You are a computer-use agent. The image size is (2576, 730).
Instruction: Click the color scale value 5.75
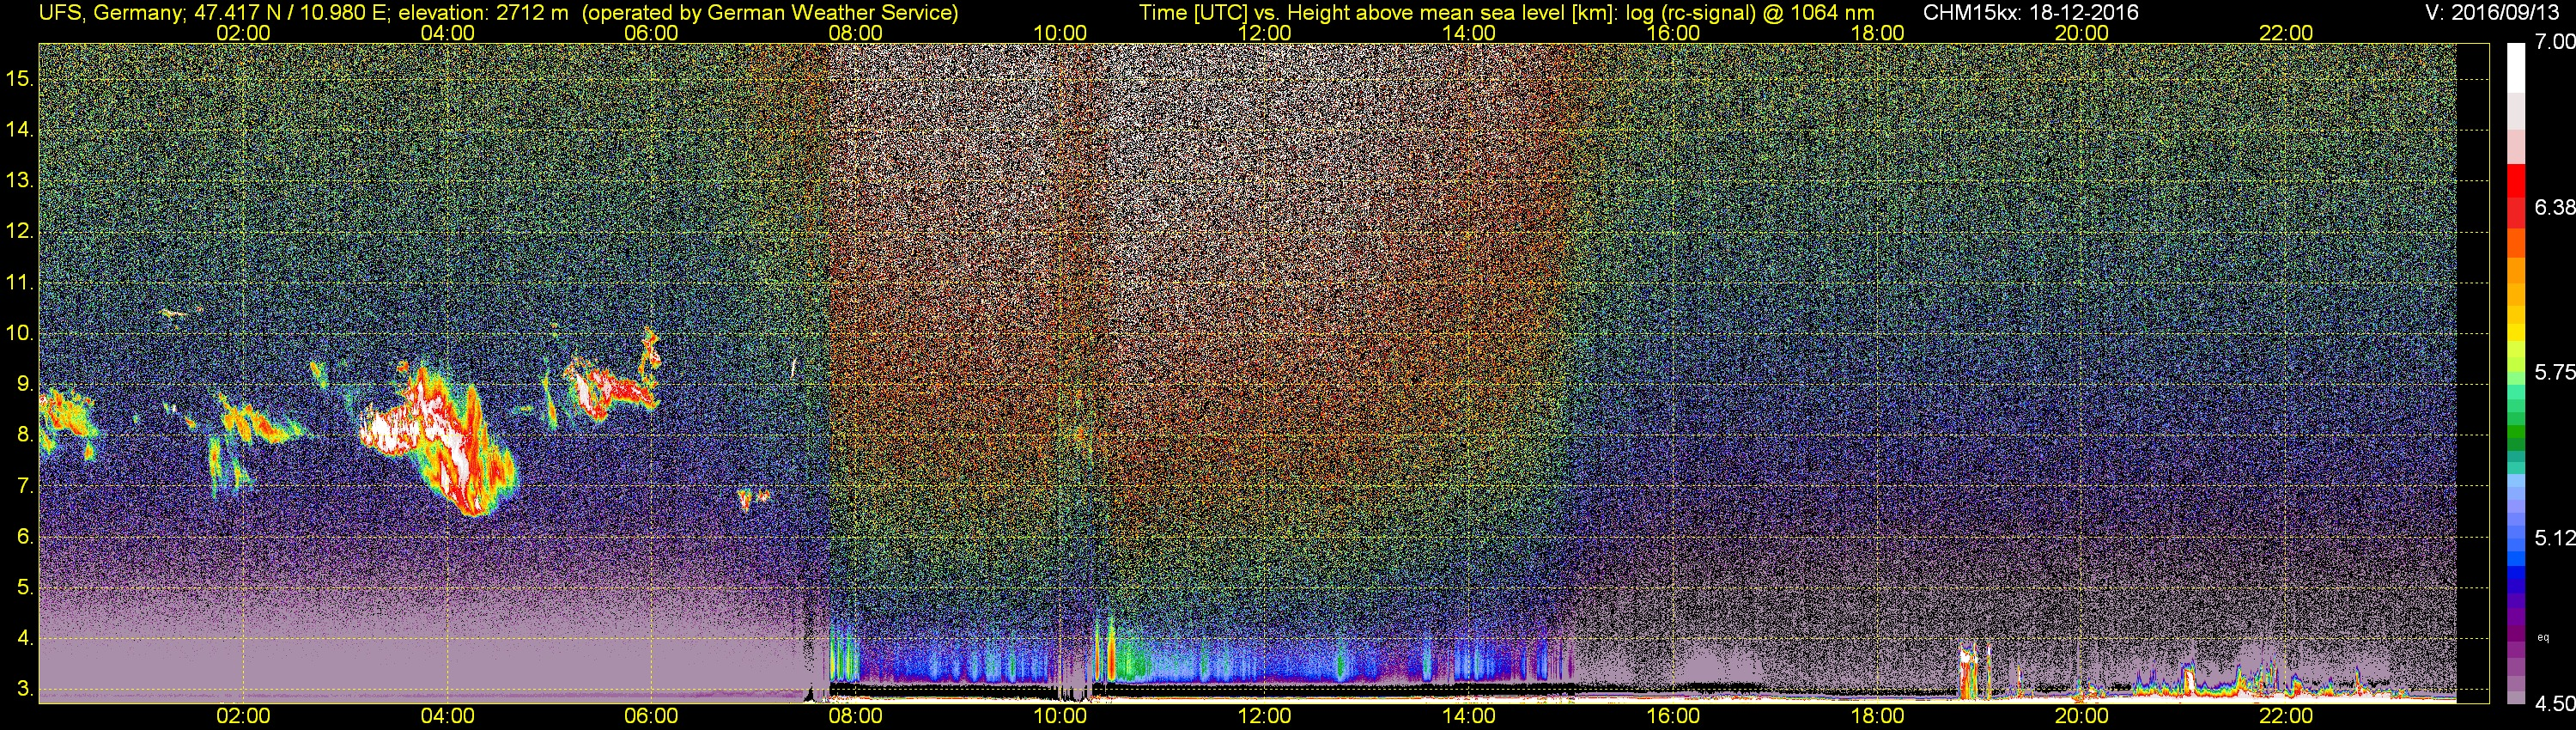tap(2555, 372)
